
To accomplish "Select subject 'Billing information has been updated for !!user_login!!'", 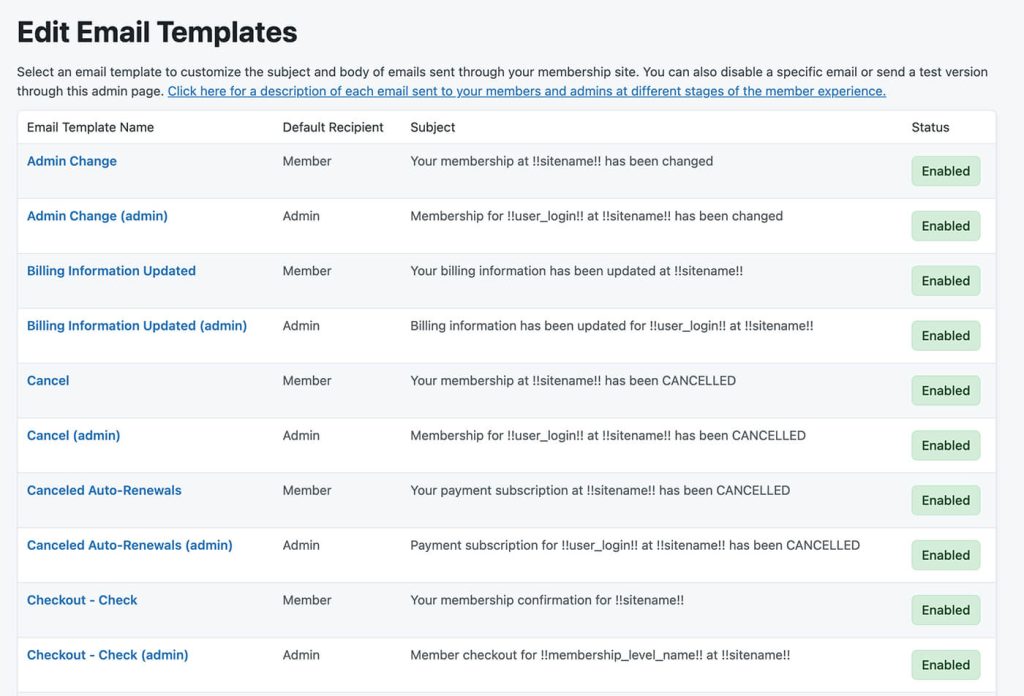I will (612, 326).
